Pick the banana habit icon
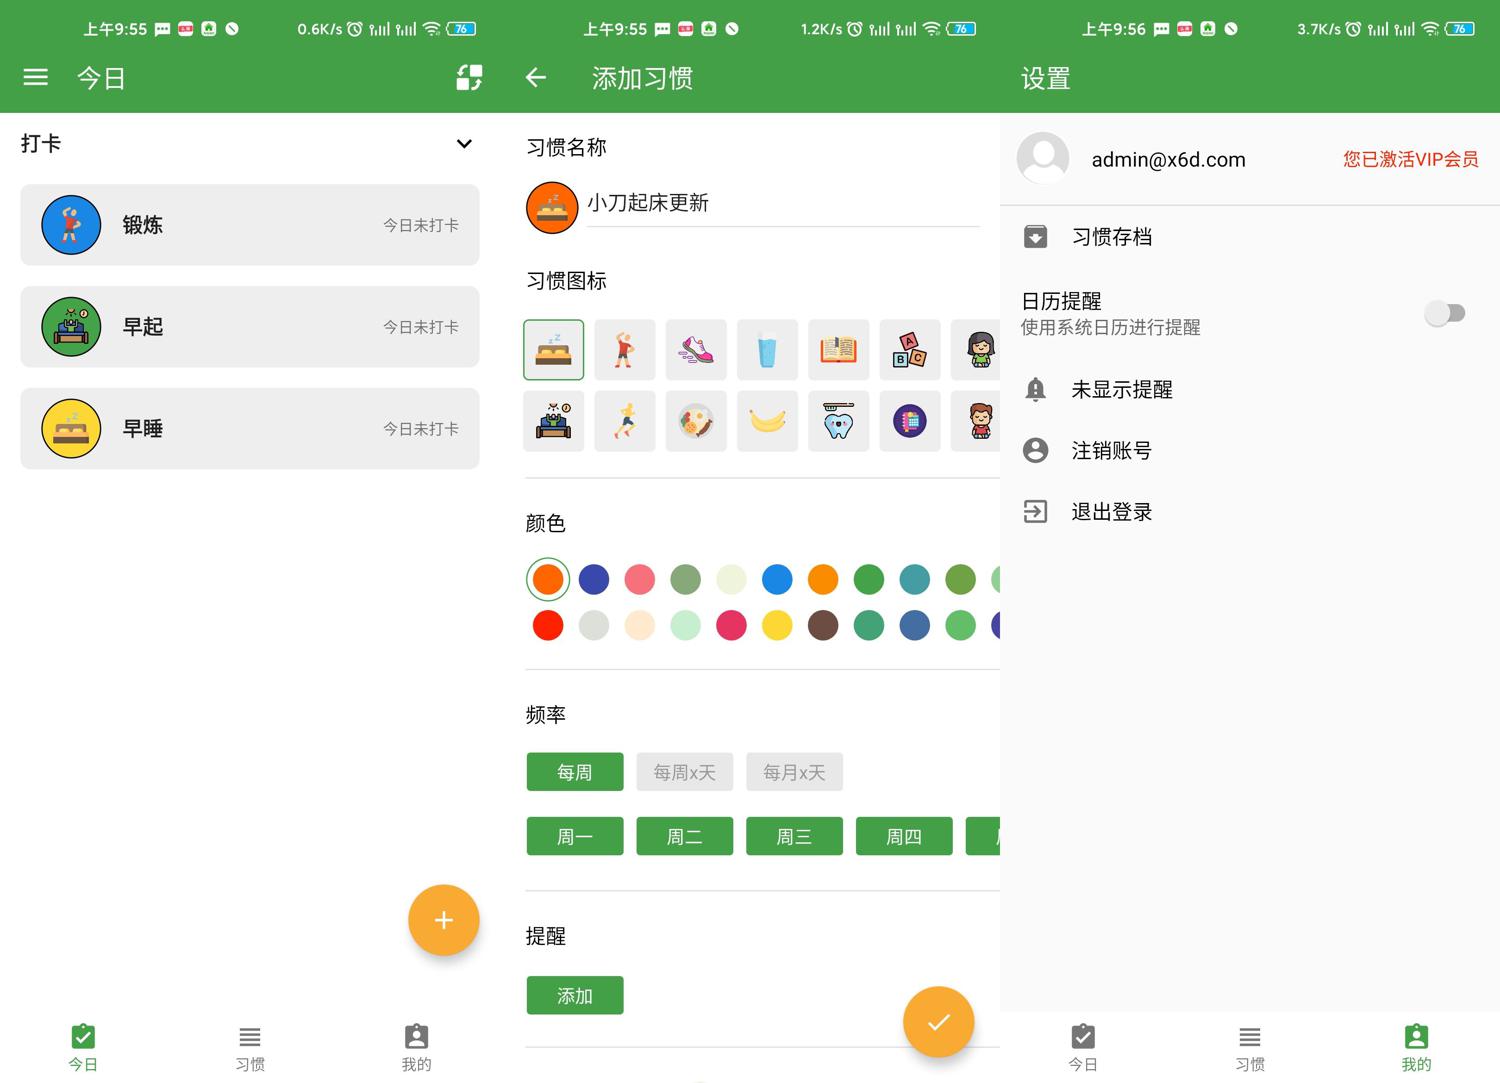 pyautogui.click(x=767, y=421)
